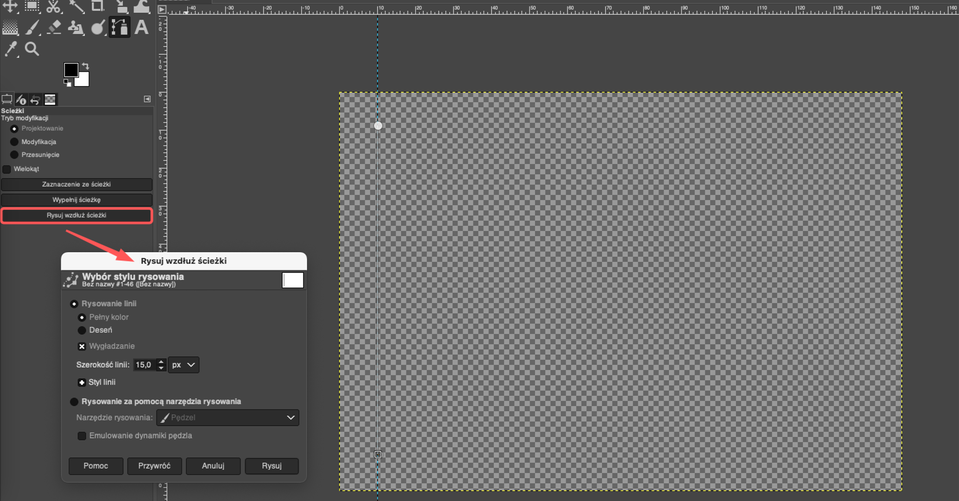This screenshot has width=959, height=501.
Task: Switch to the Tool Options tab
Action: coord(7,99)
